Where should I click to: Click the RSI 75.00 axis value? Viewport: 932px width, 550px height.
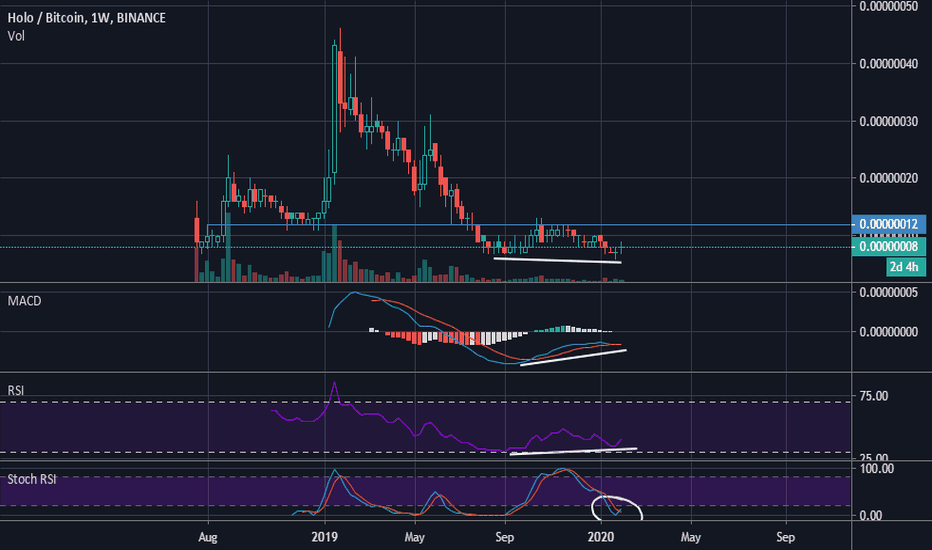(874, 396)
